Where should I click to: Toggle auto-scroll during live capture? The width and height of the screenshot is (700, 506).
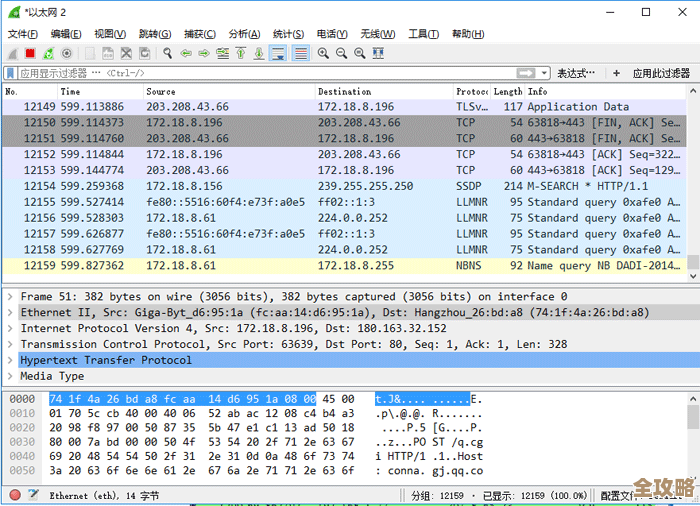click(277, 53)
